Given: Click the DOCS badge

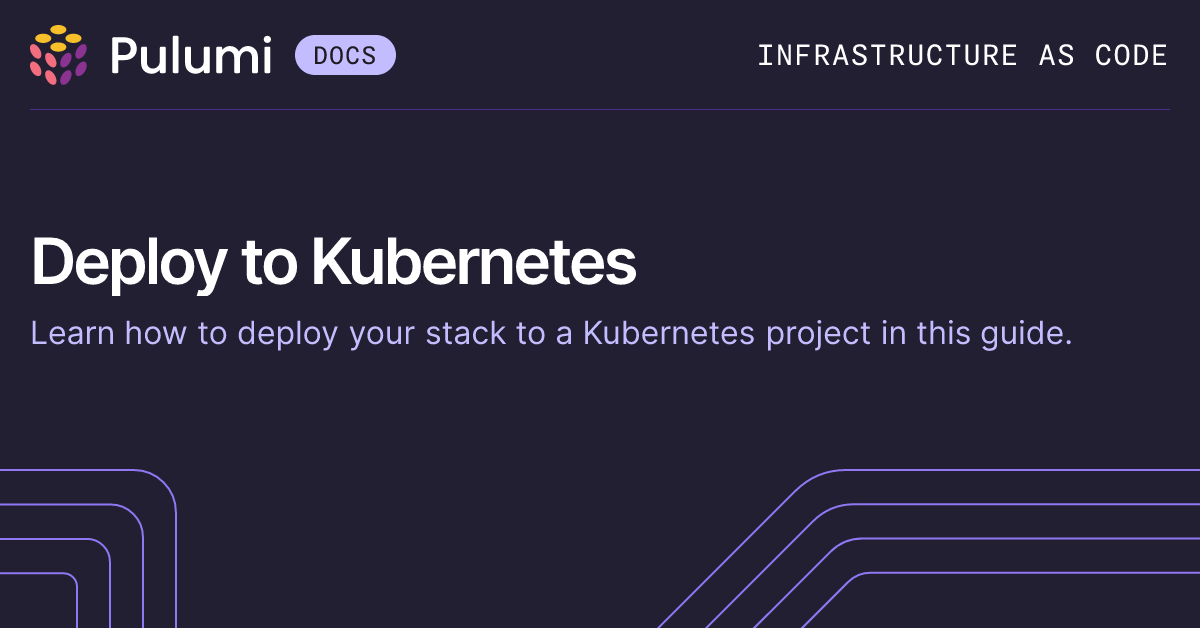Looking at the screenshot, I should (345, 55).
